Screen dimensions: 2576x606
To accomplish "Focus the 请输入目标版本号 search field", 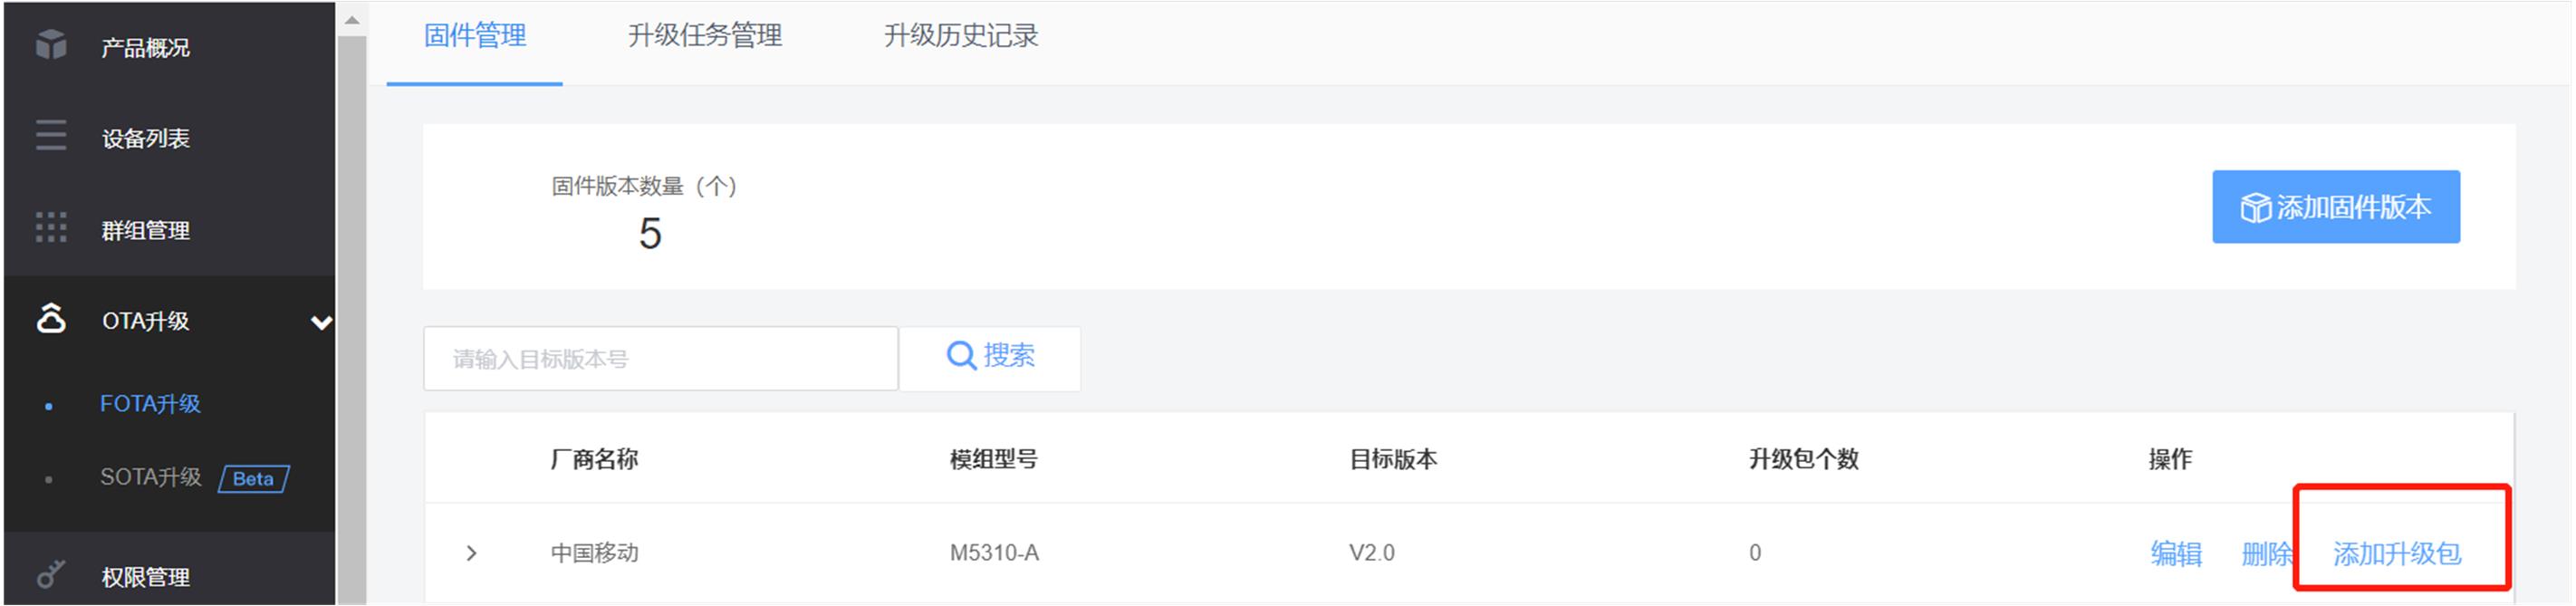I will point(660,359).
